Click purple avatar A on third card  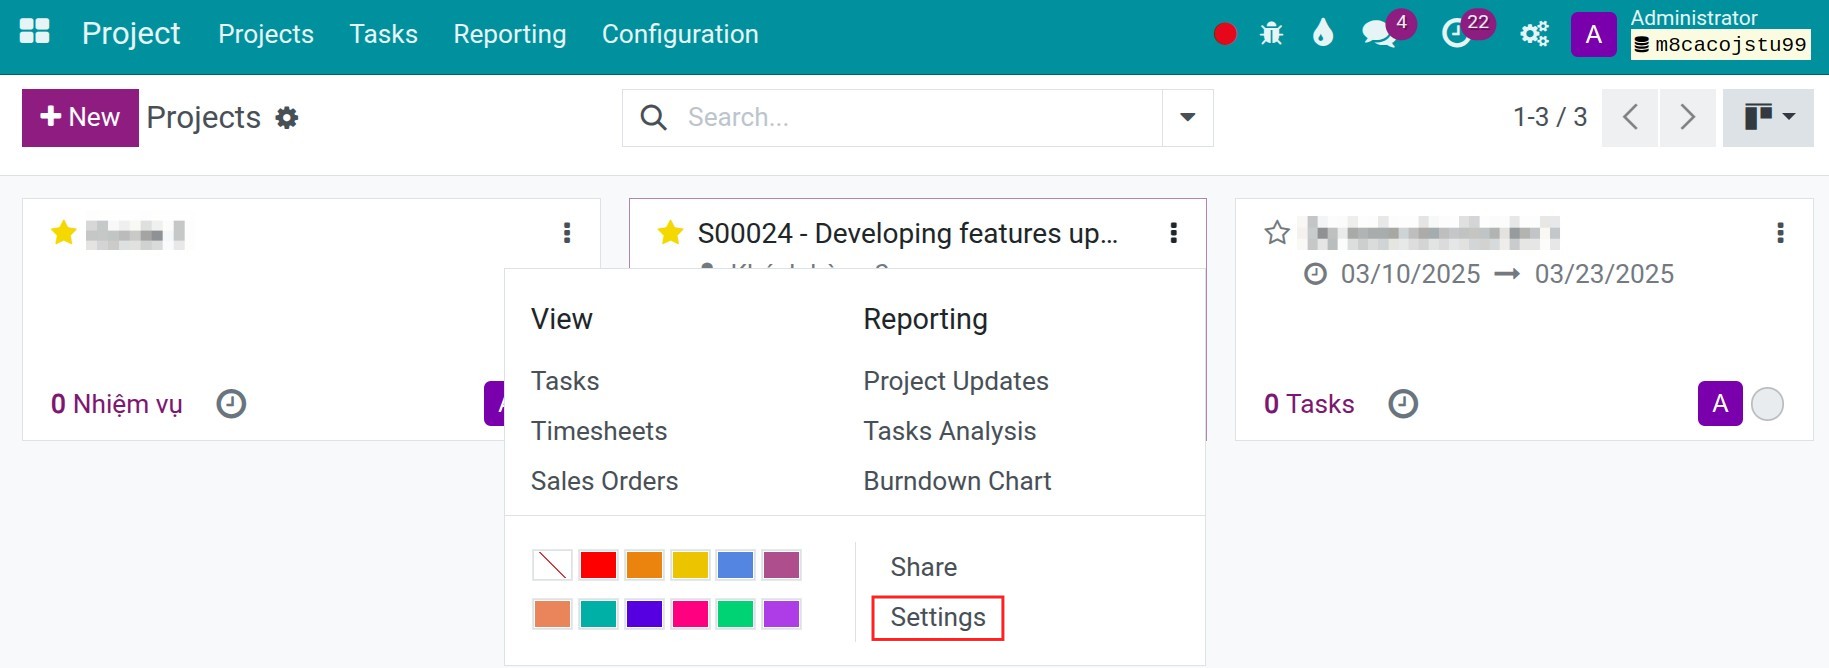pos(1720,404)
